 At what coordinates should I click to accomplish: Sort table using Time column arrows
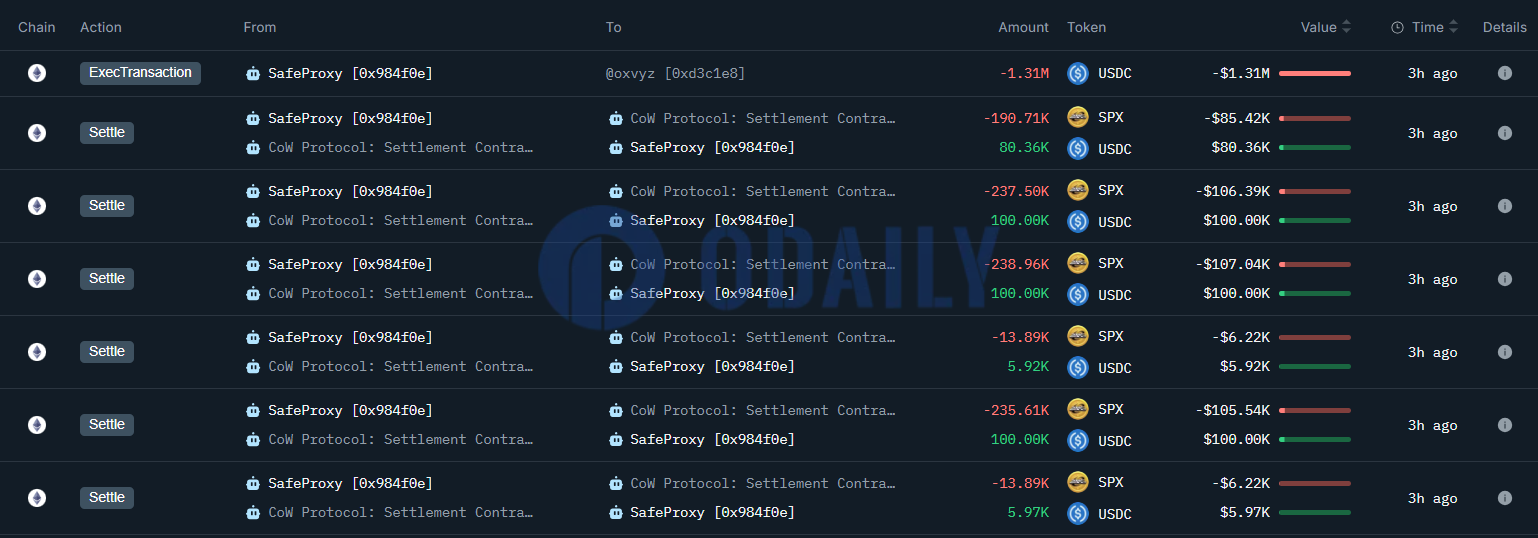(1454, 27)
